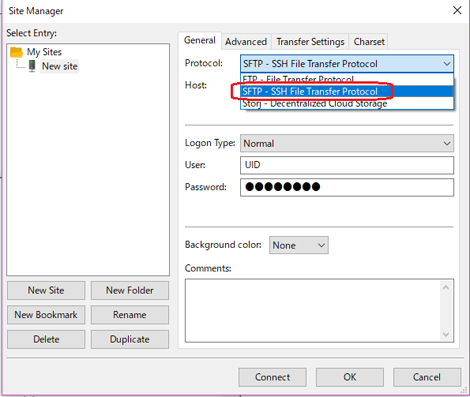Click the Cancel button
The width and height of the screenshot is (470, 397).
[427, 377]
